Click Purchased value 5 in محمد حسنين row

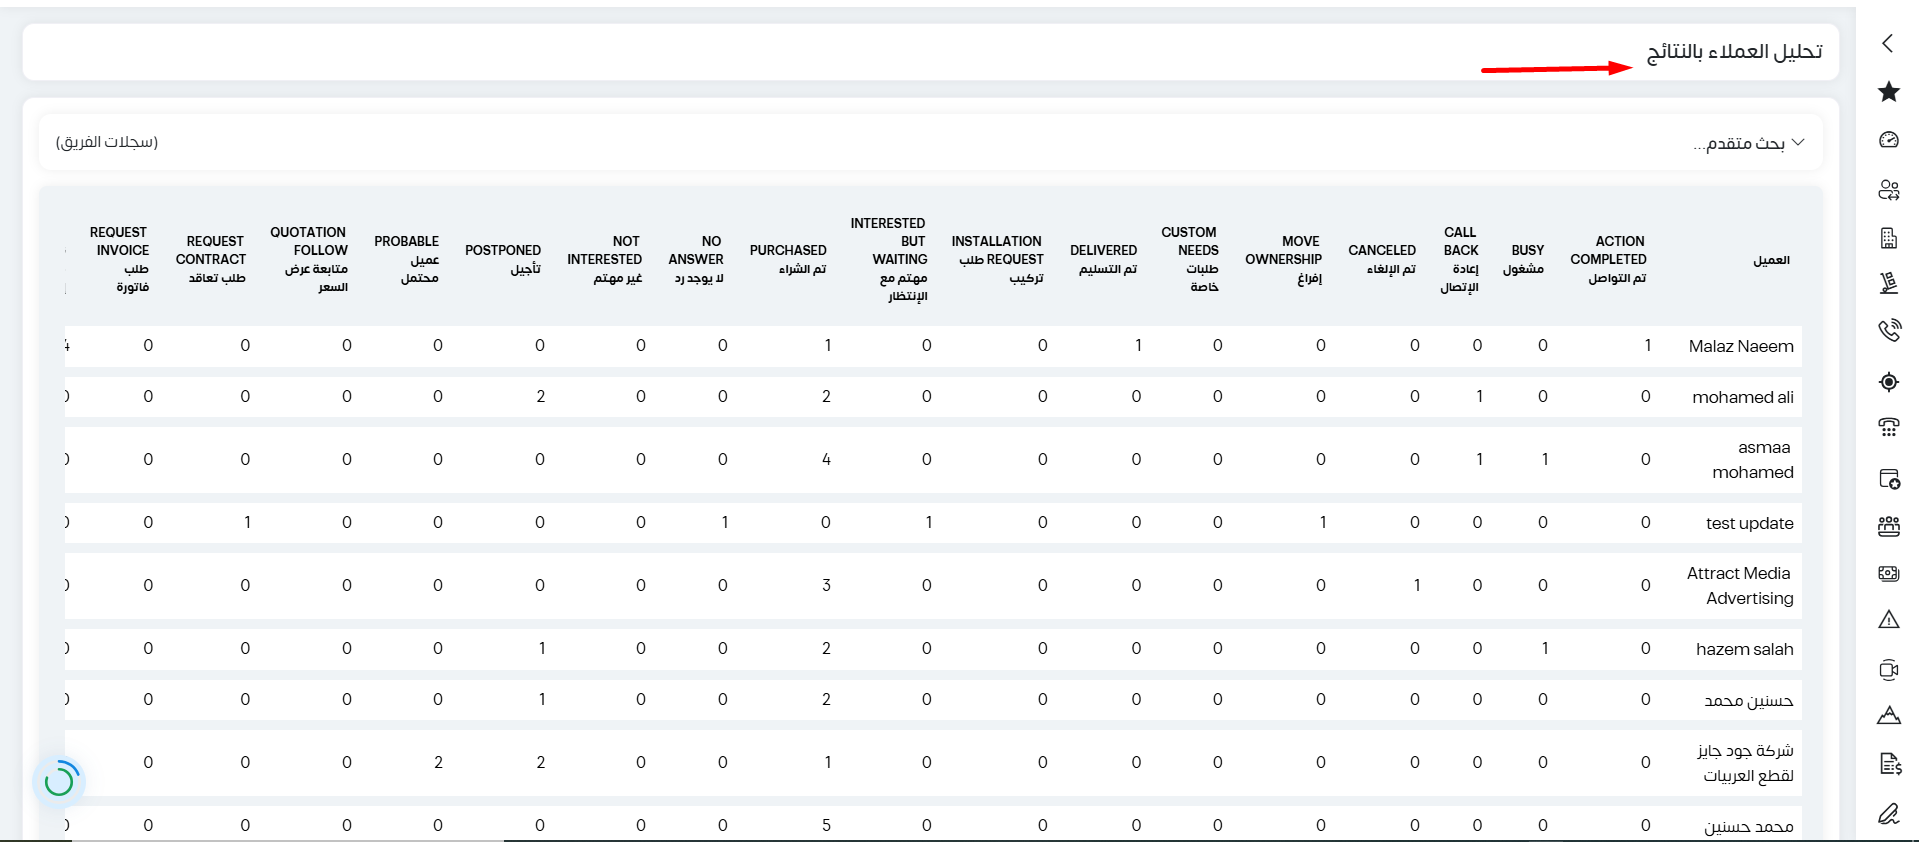pos(826,826)
